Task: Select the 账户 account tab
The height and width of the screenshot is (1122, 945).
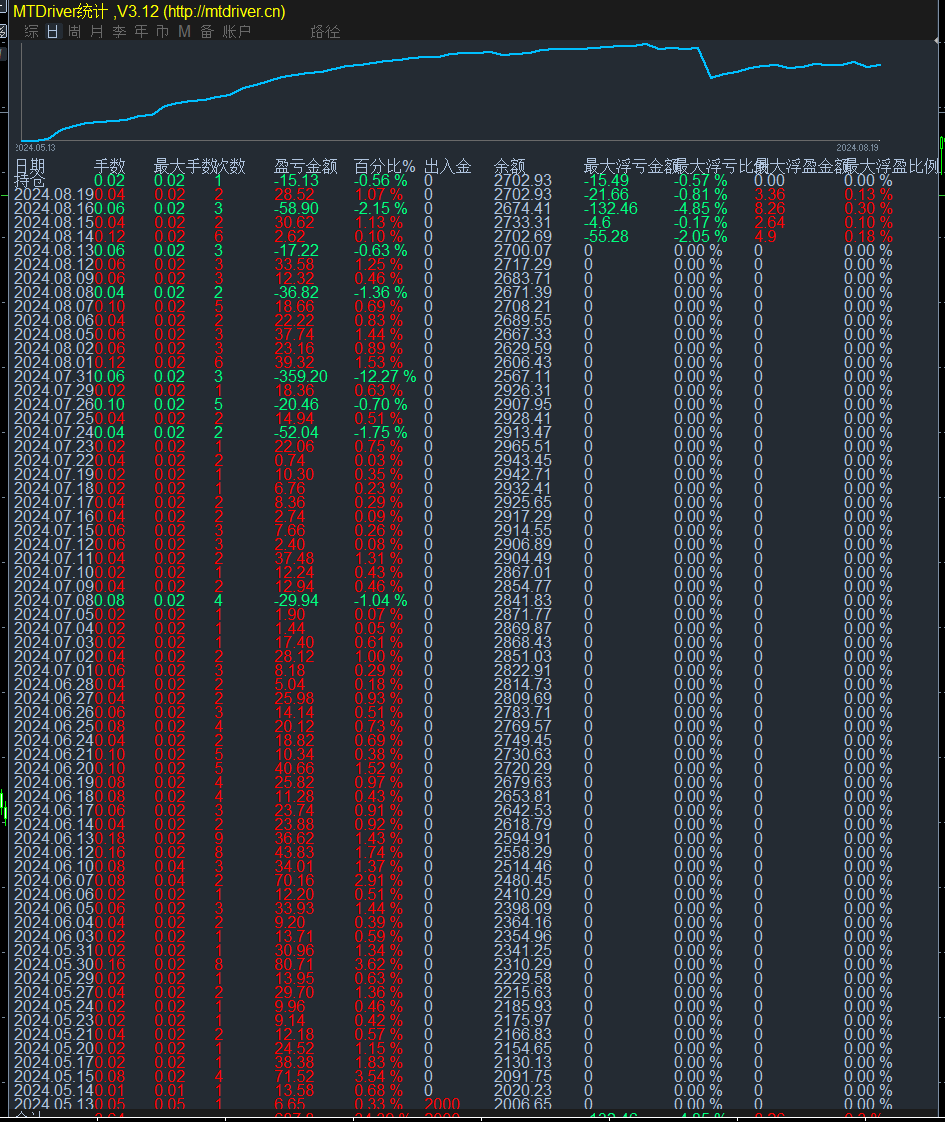Action: (x=237, y=31)
